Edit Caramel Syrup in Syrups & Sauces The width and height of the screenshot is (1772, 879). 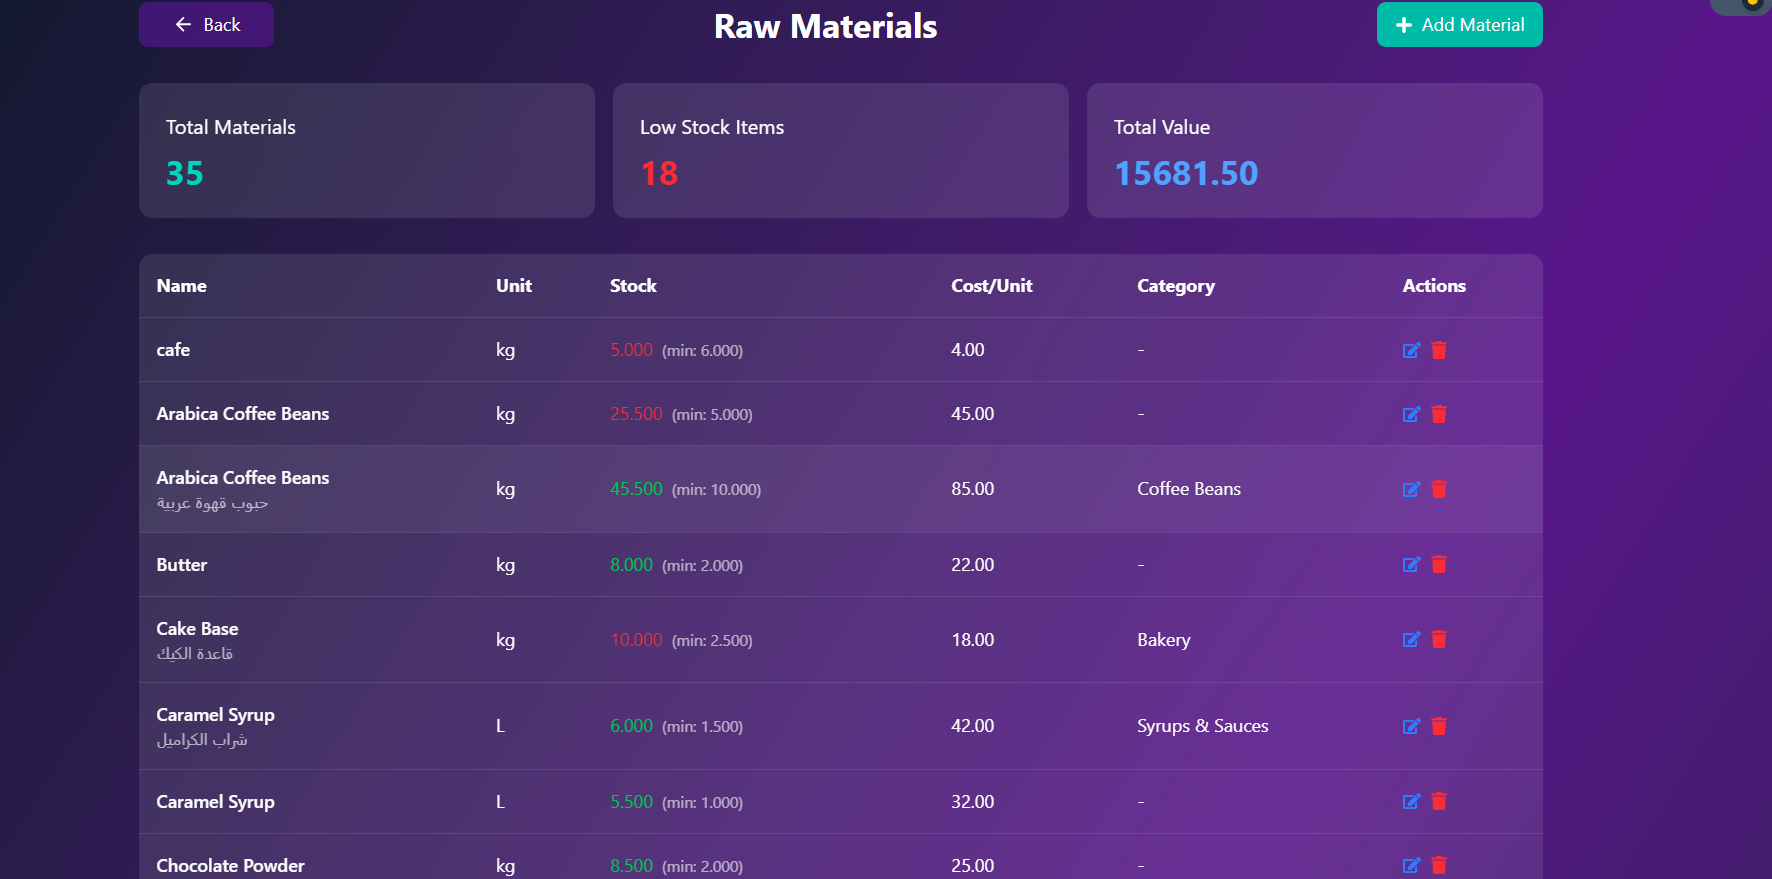1411,726
